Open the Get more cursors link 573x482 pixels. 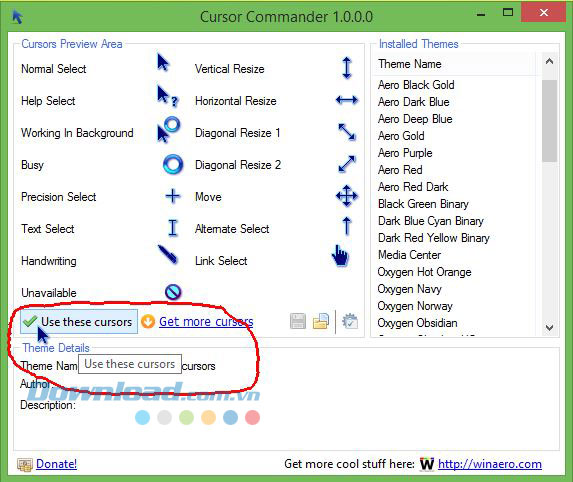pos(206,322)
